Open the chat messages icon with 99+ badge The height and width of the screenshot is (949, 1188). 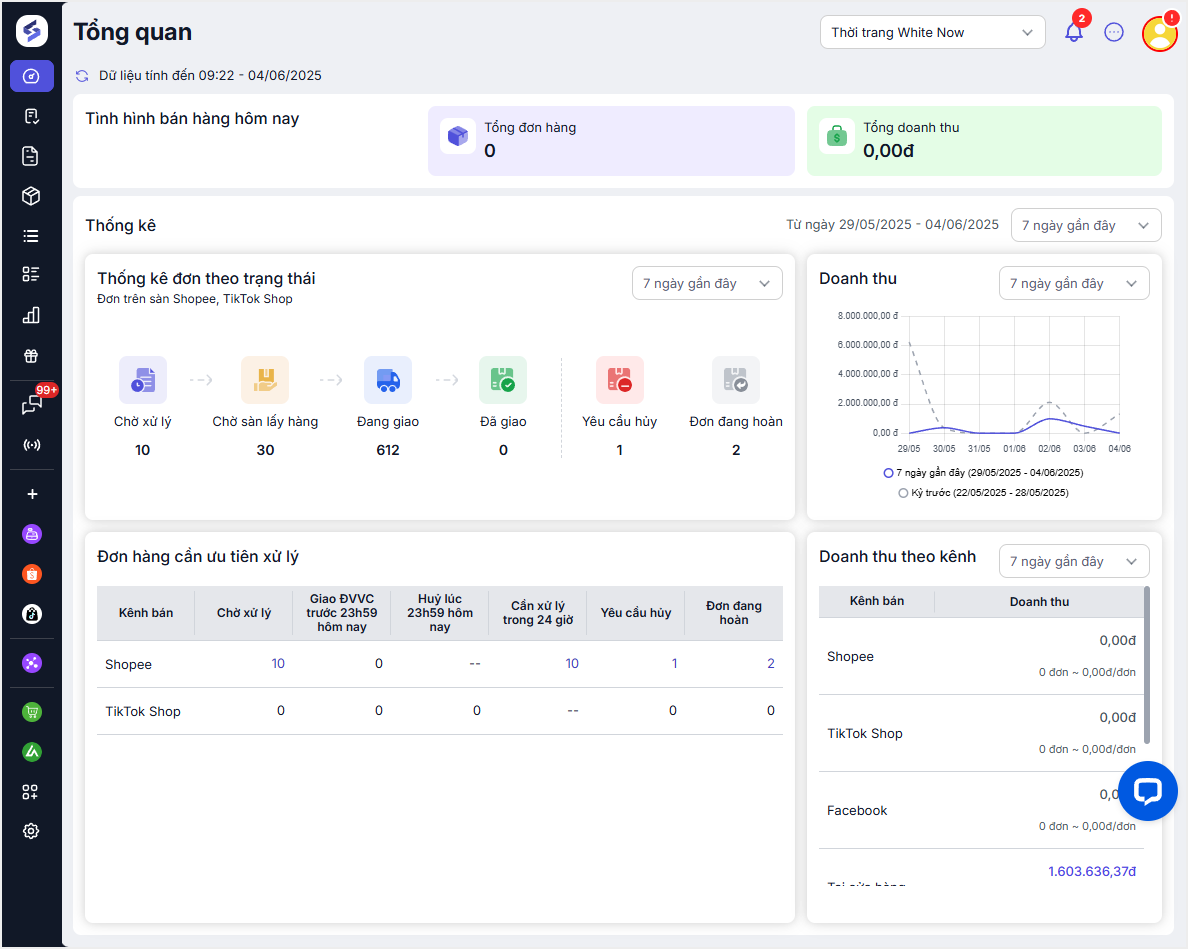(x=32, y=405)
